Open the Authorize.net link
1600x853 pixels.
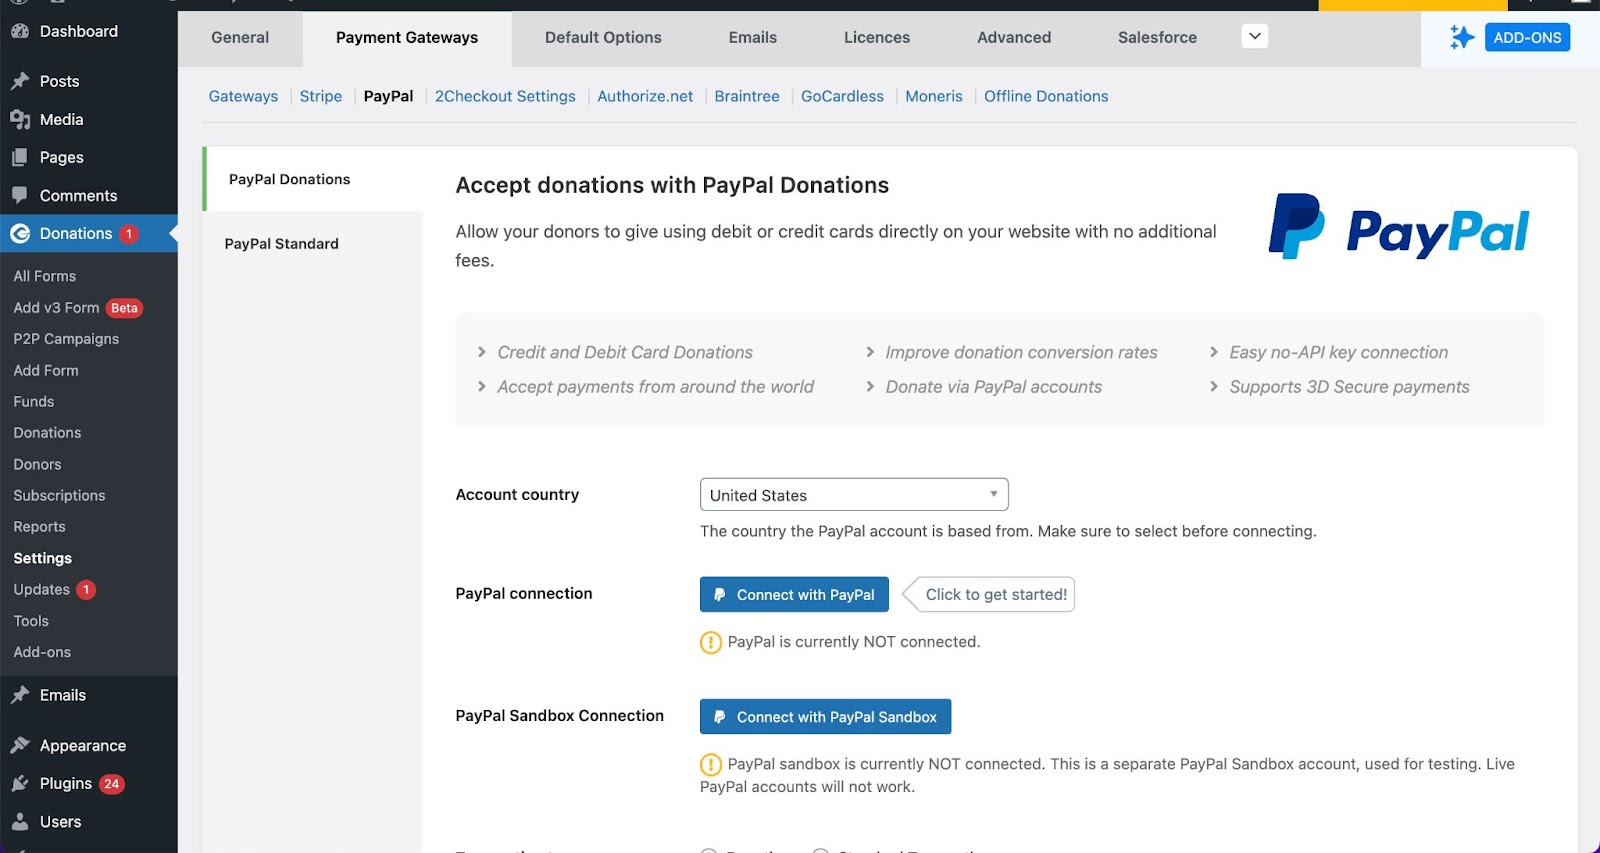[x=645, y=97]
